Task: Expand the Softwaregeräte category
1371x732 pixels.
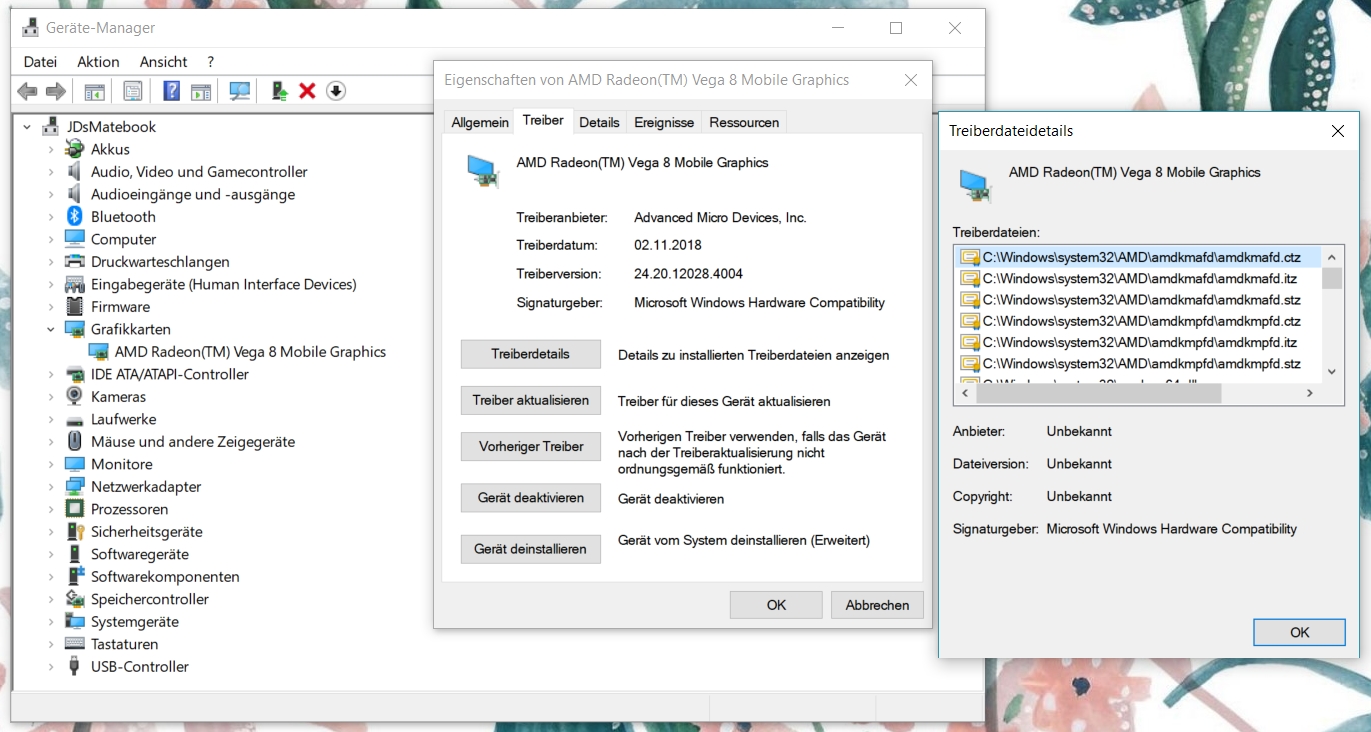Action: pos(51,554)
